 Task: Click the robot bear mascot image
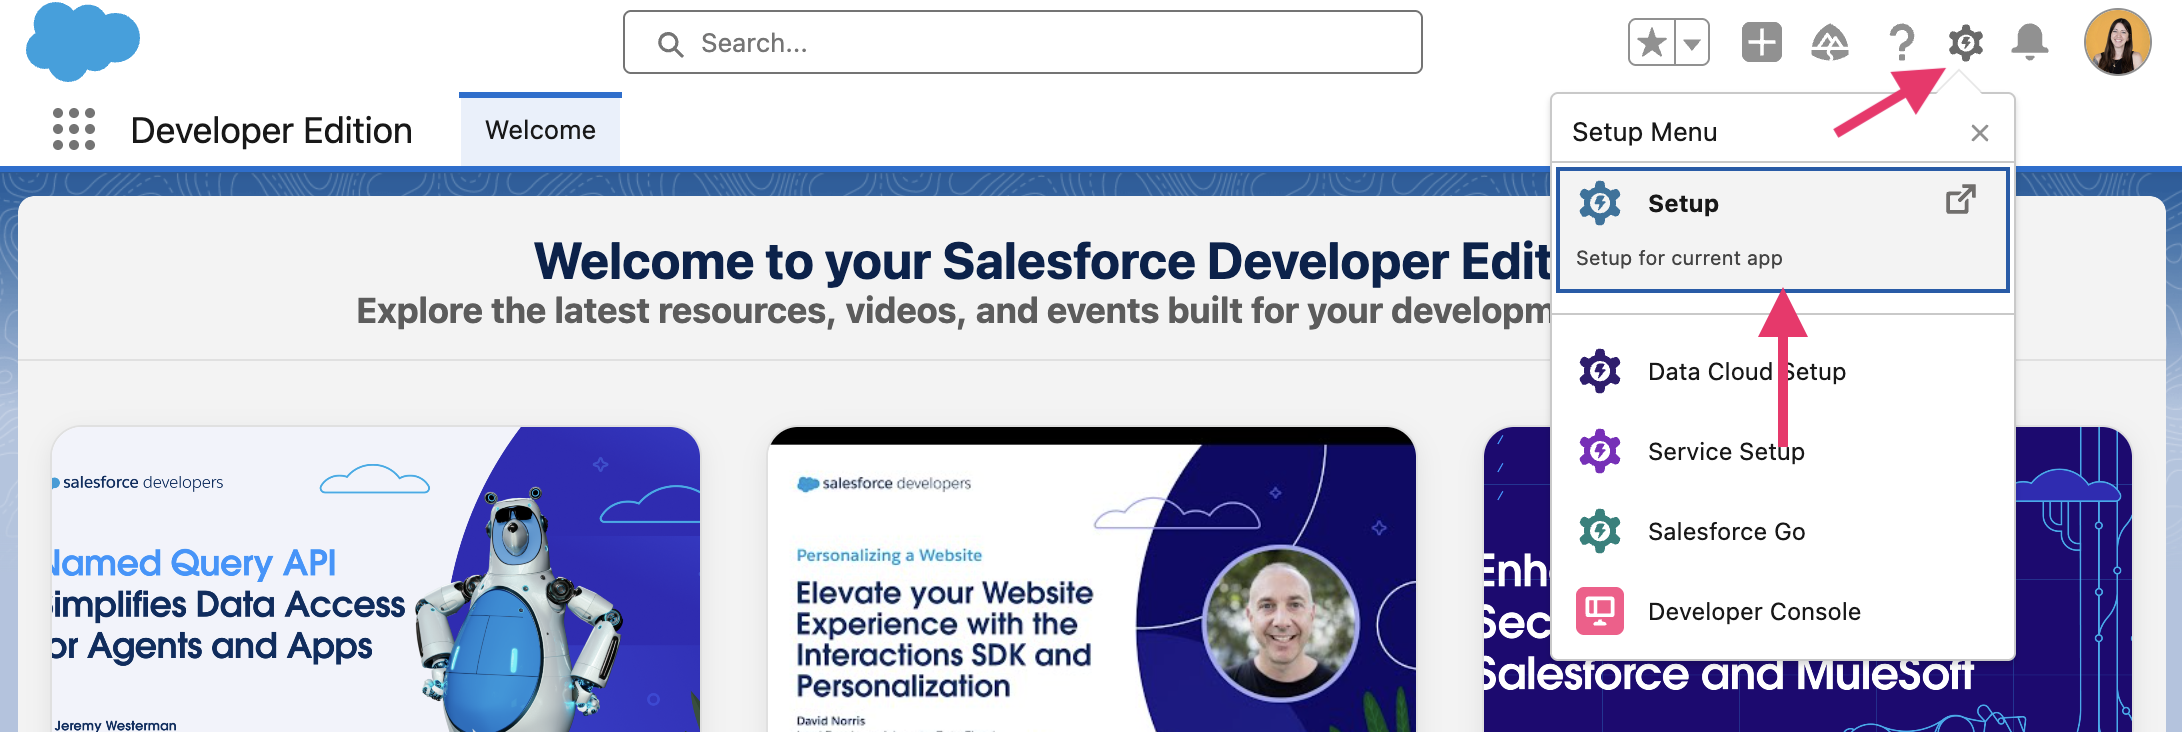pyautogui.click(x=518, y=608)
